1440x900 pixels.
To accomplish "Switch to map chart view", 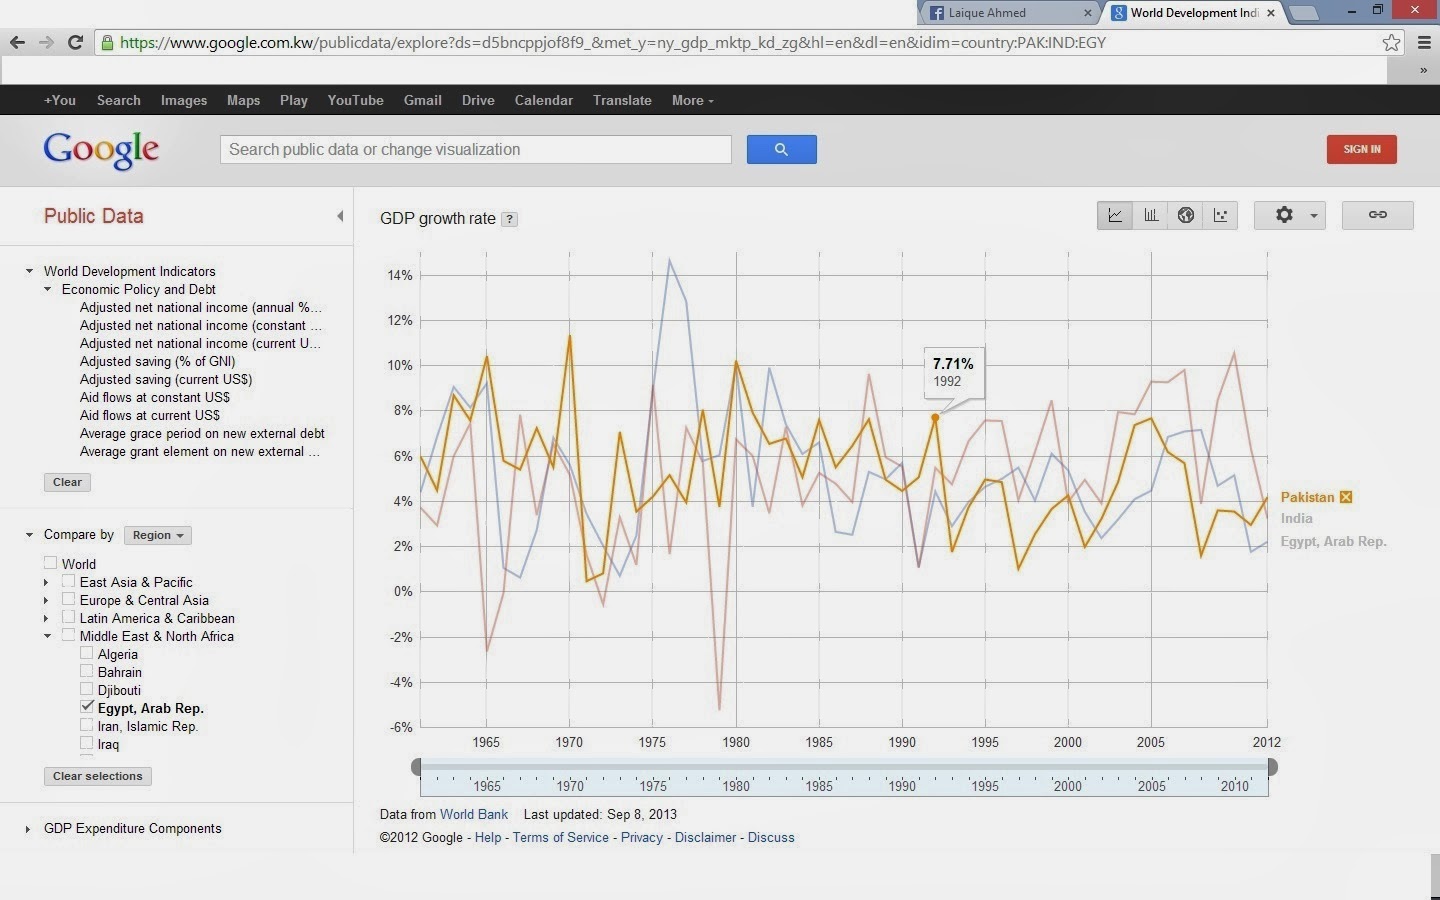I will (x=1186, y=215).
